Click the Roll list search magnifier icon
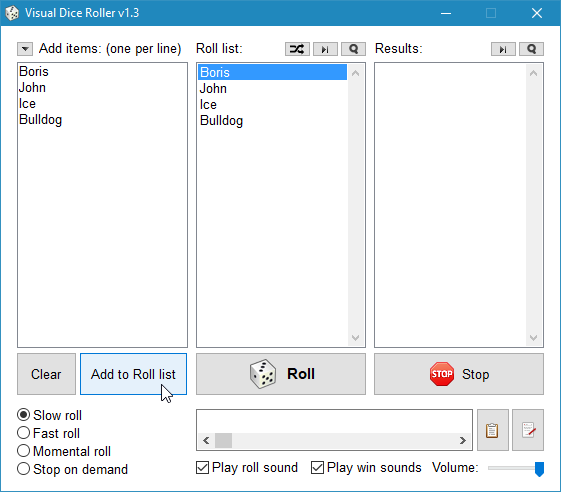 click(x=353, y=49)
